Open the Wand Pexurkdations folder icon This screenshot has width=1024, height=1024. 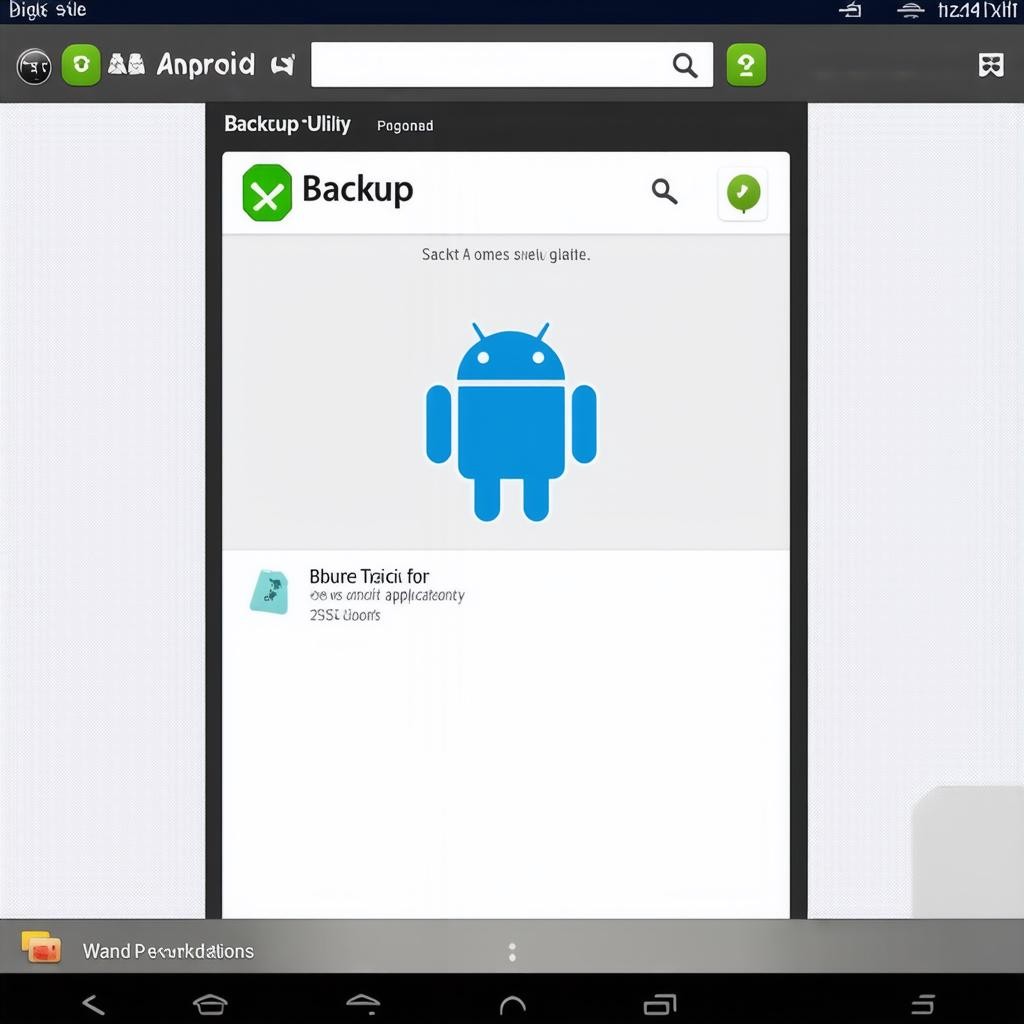point(41,948)
